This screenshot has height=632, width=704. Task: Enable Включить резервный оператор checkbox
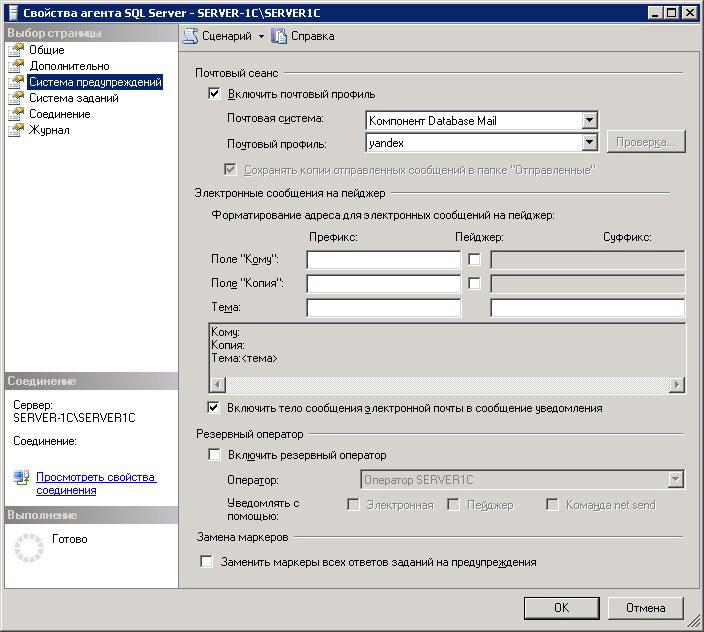tap(214, 455)
